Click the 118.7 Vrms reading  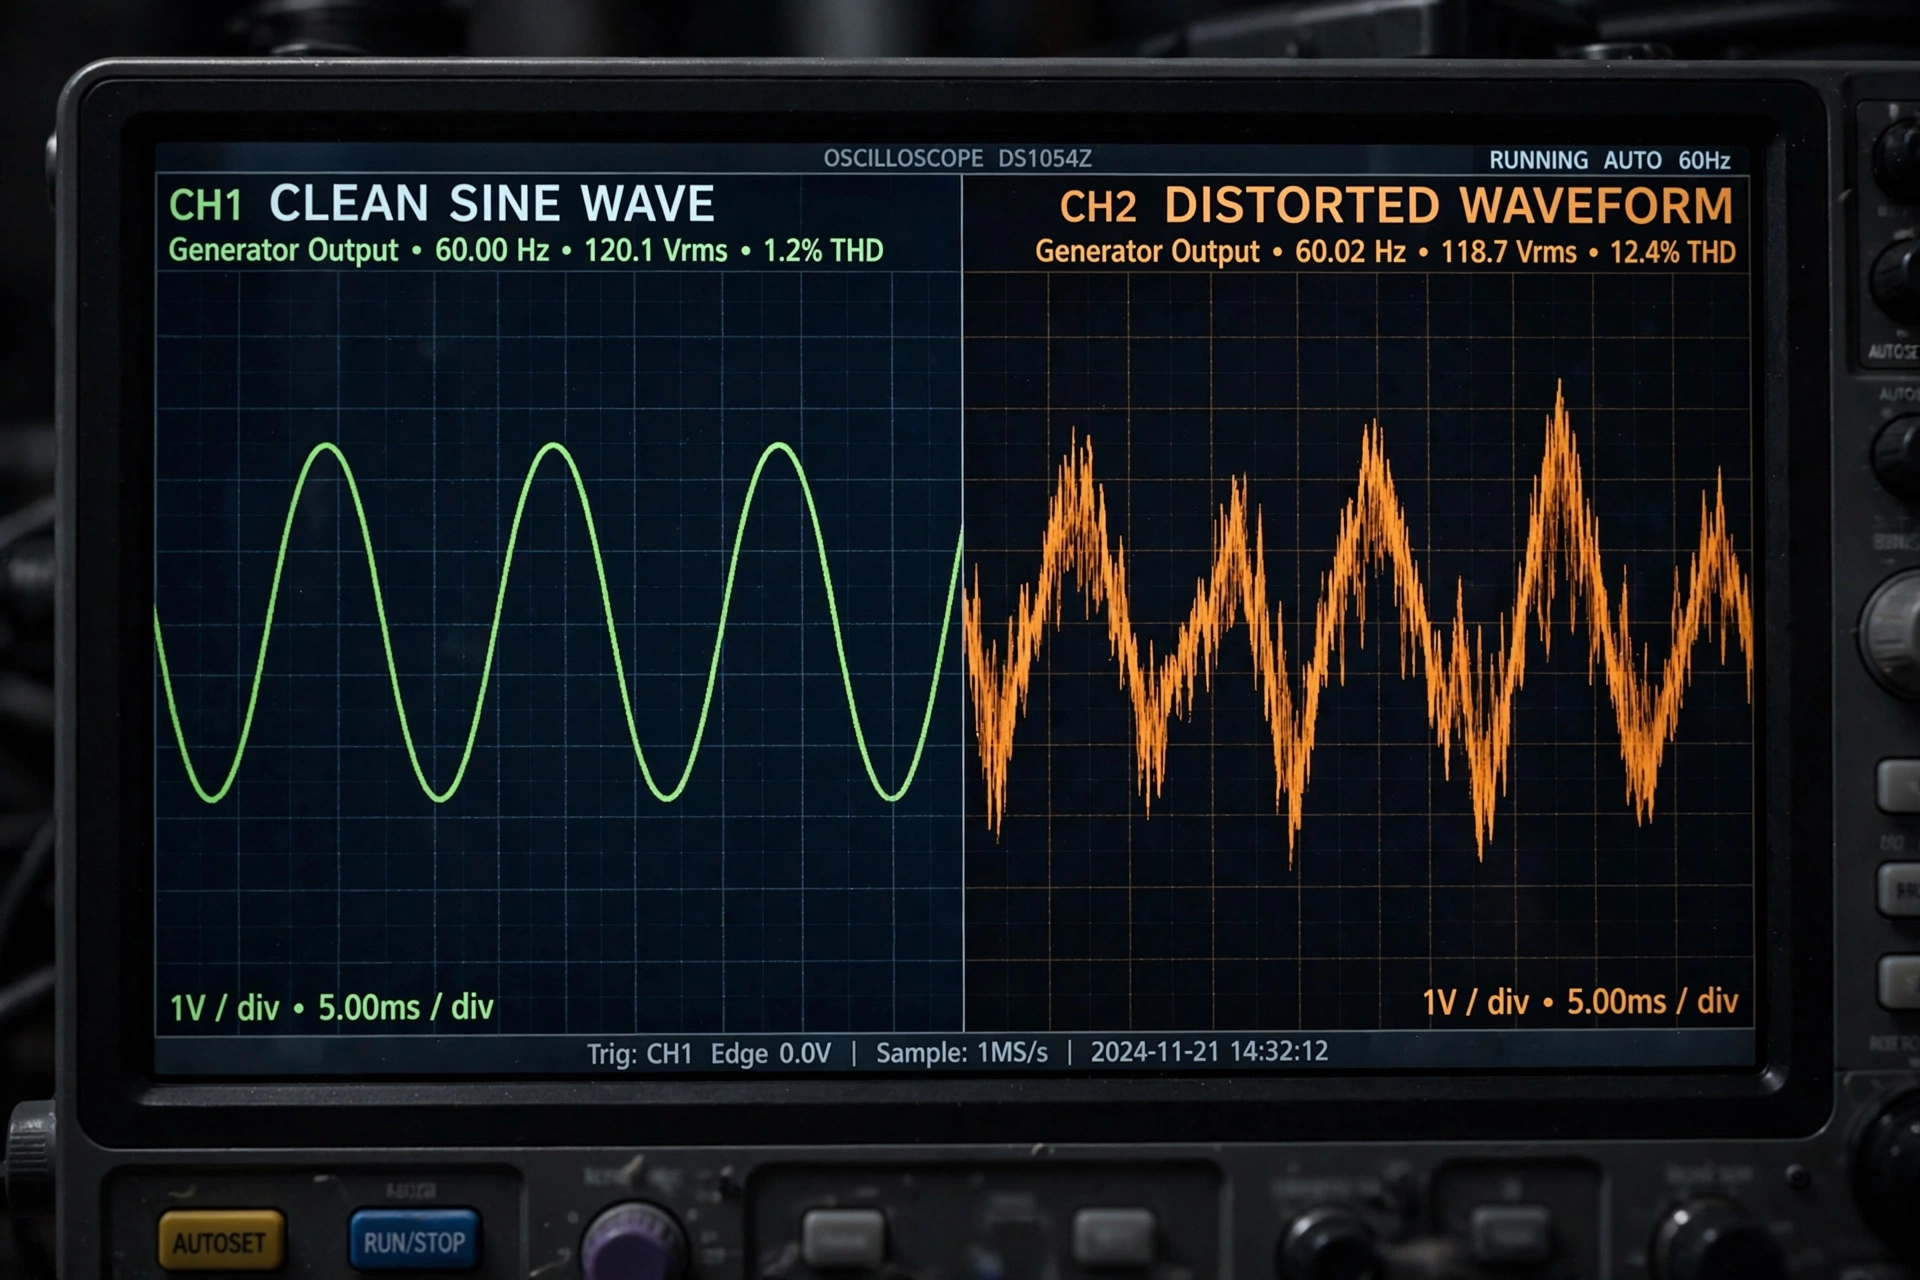[x=1507, y=252]
